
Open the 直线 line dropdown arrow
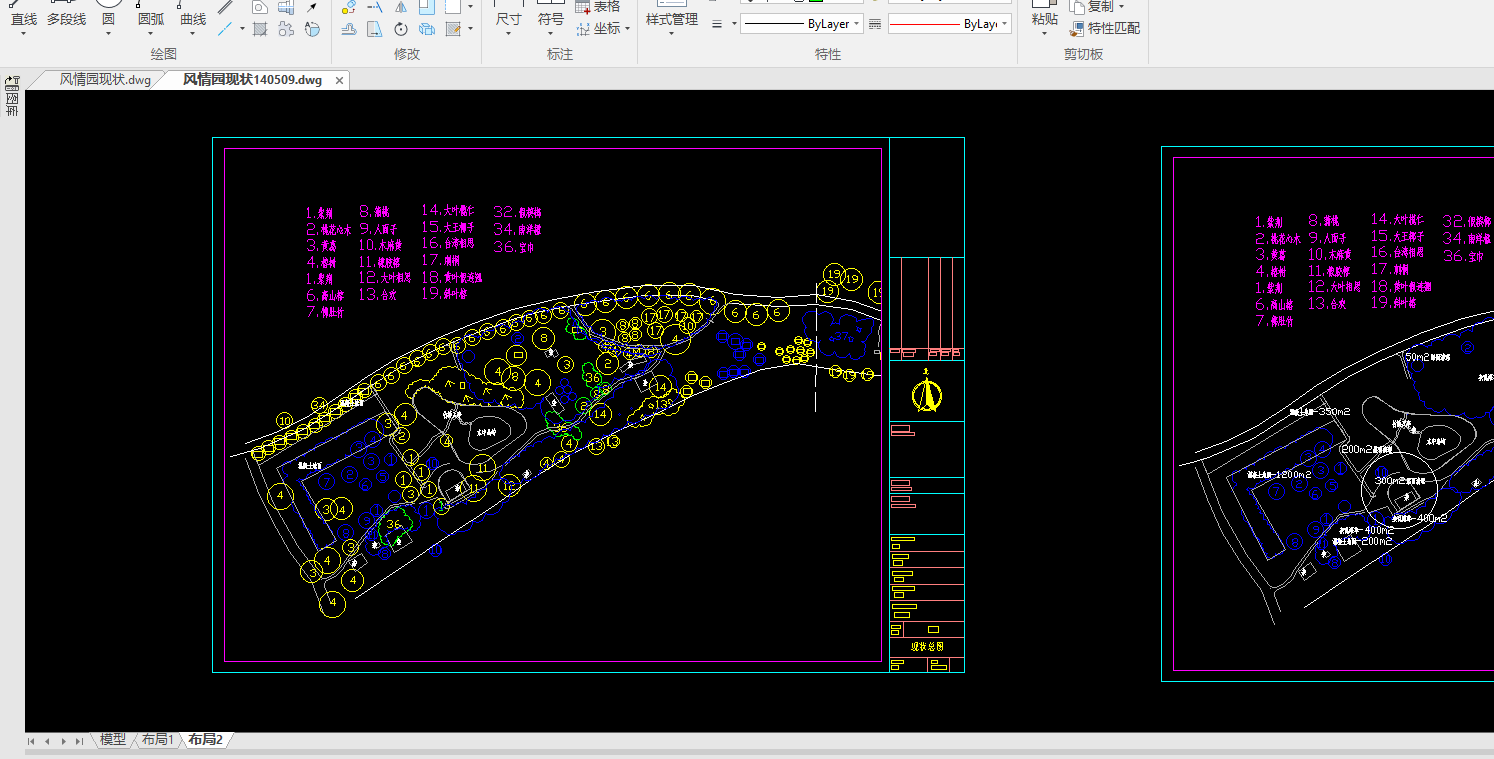click(23, 34)
